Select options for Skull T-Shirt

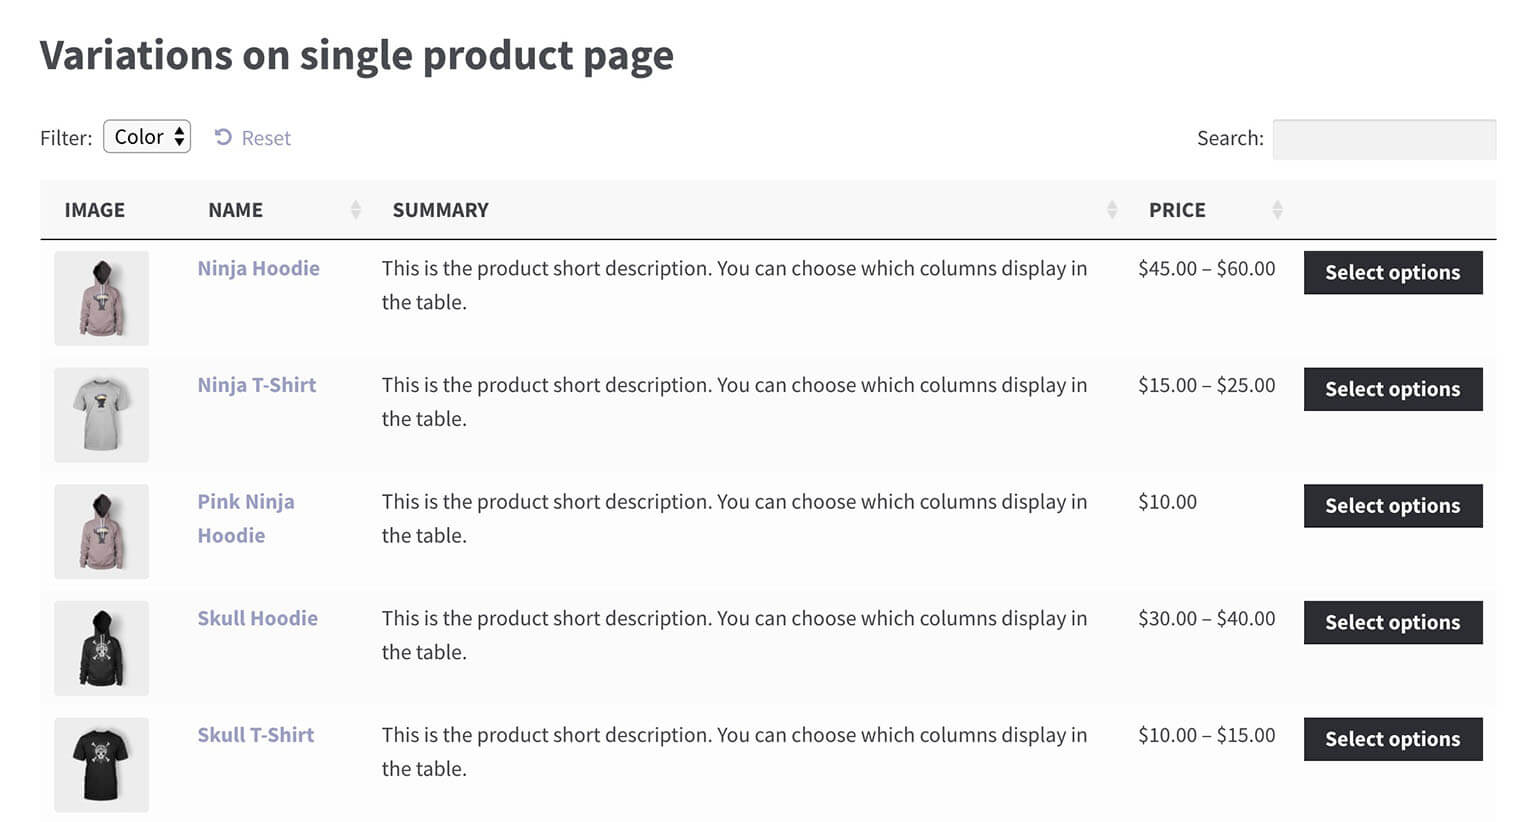tap(1392, 739)
